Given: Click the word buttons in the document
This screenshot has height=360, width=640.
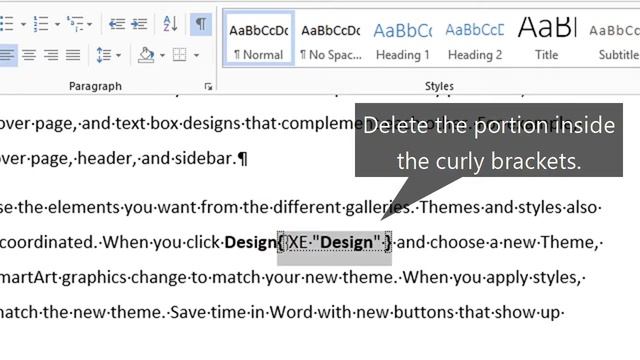Looking at the screenshot, I should (x=424, y=313).
